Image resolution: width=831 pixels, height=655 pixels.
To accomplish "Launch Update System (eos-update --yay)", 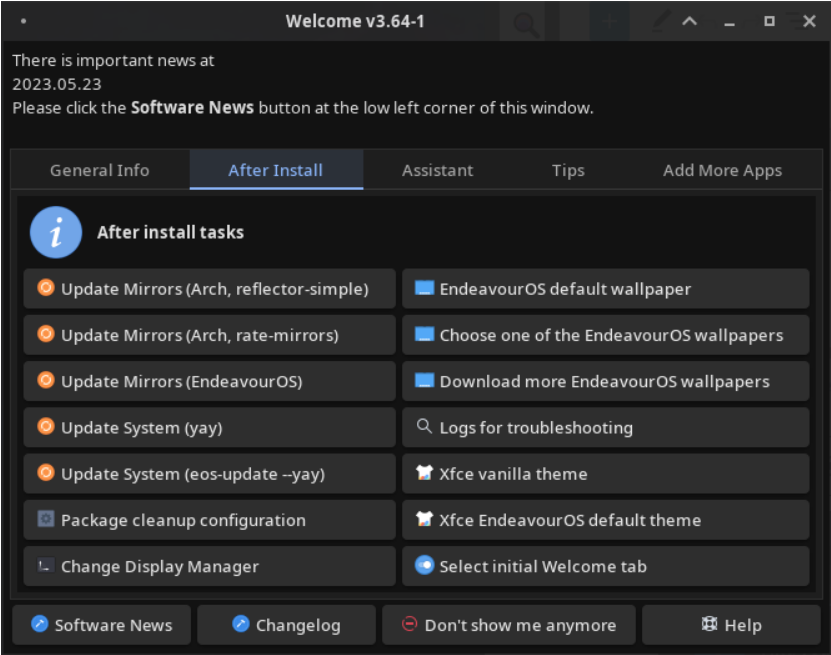I will 209,474.
